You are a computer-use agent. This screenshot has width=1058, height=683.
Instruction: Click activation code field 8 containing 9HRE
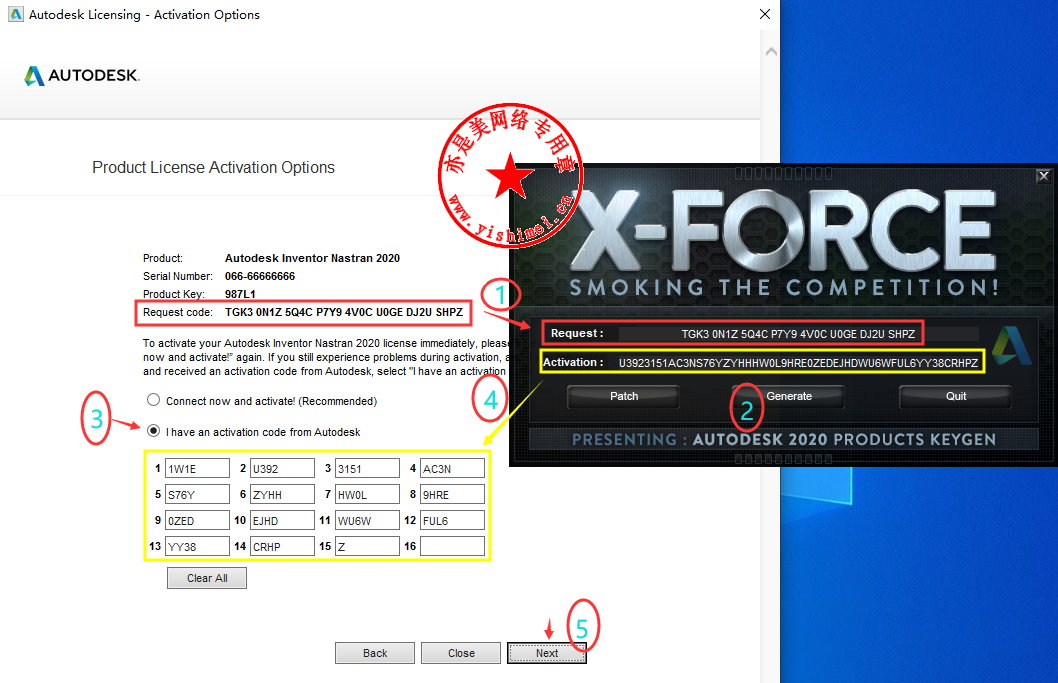[x=452, y=495]
